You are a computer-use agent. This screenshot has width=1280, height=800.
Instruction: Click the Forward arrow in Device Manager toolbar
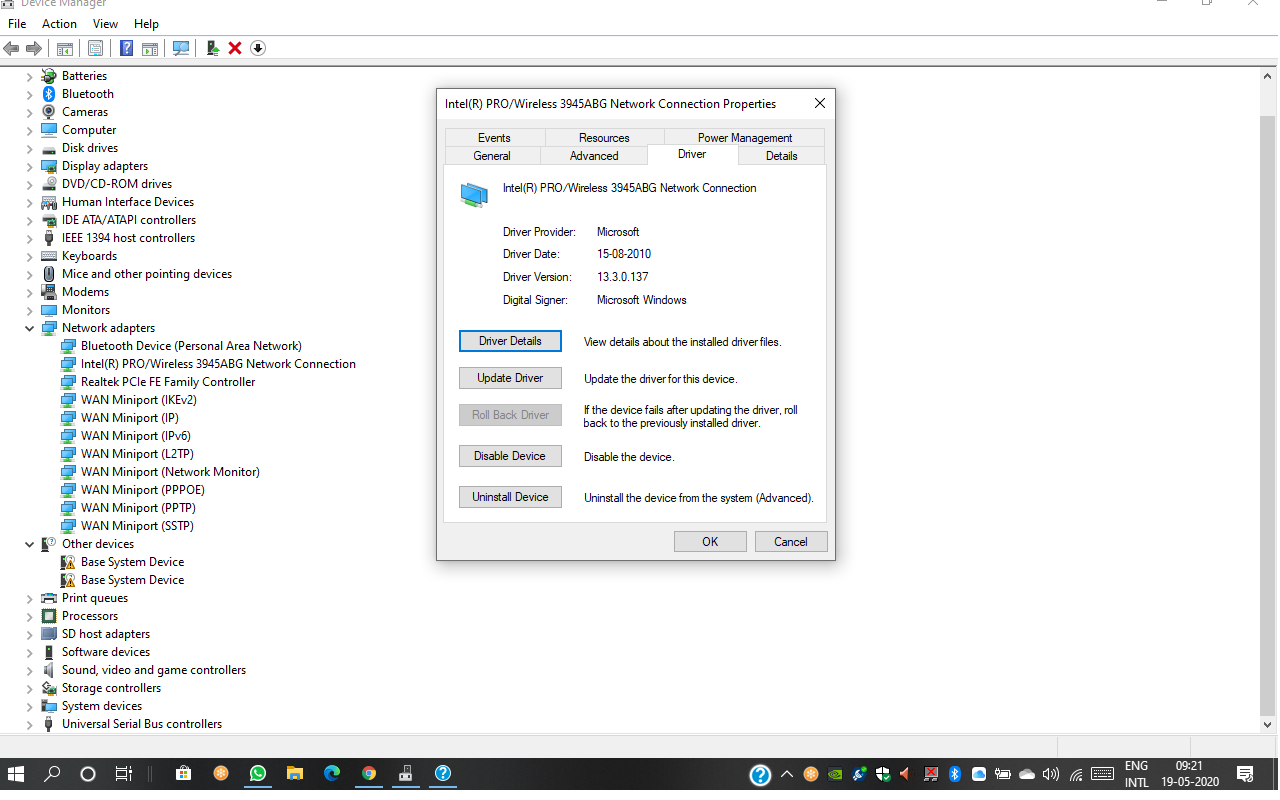click(x=34, y=48)
